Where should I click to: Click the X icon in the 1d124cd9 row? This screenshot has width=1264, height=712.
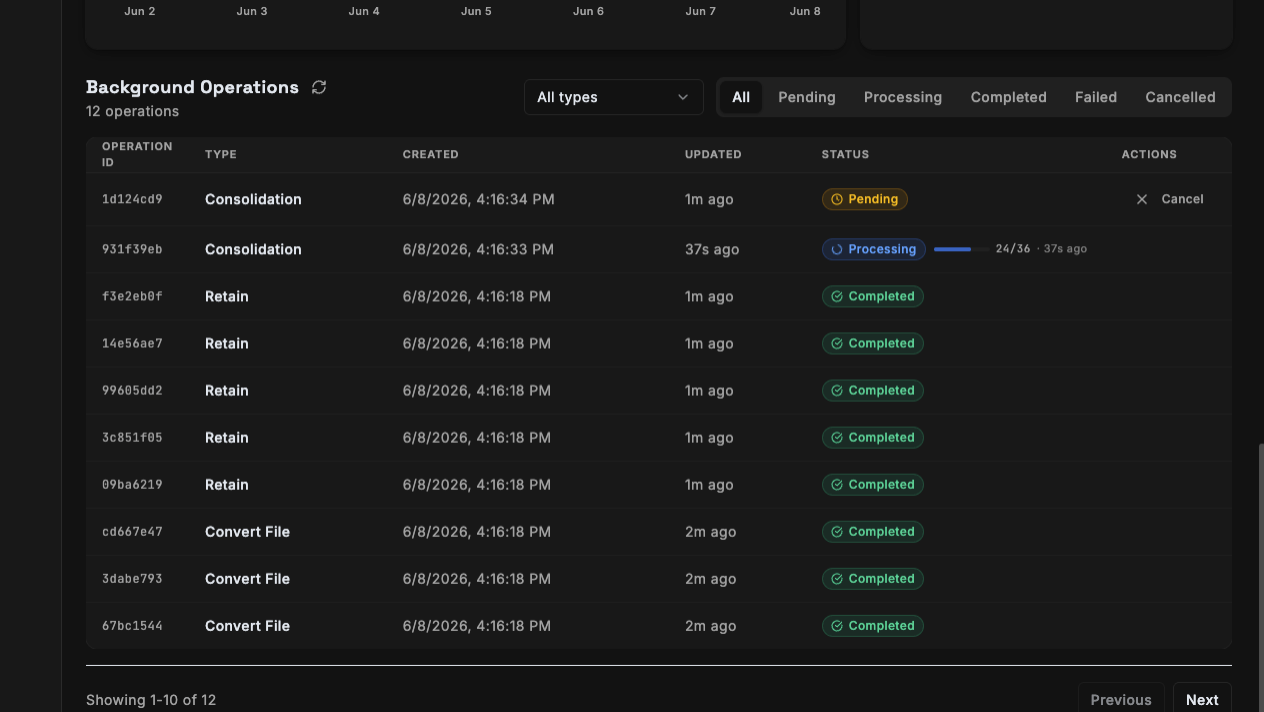1142,199
